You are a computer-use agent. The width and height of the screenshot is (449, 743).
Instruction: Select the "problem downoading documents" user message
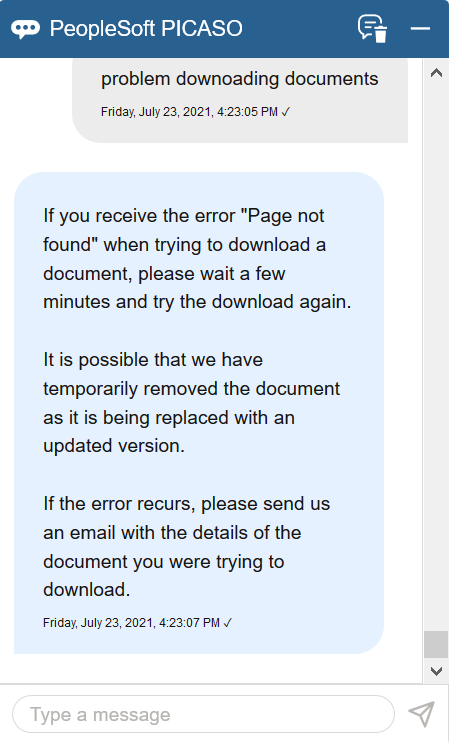click(240, 79)
